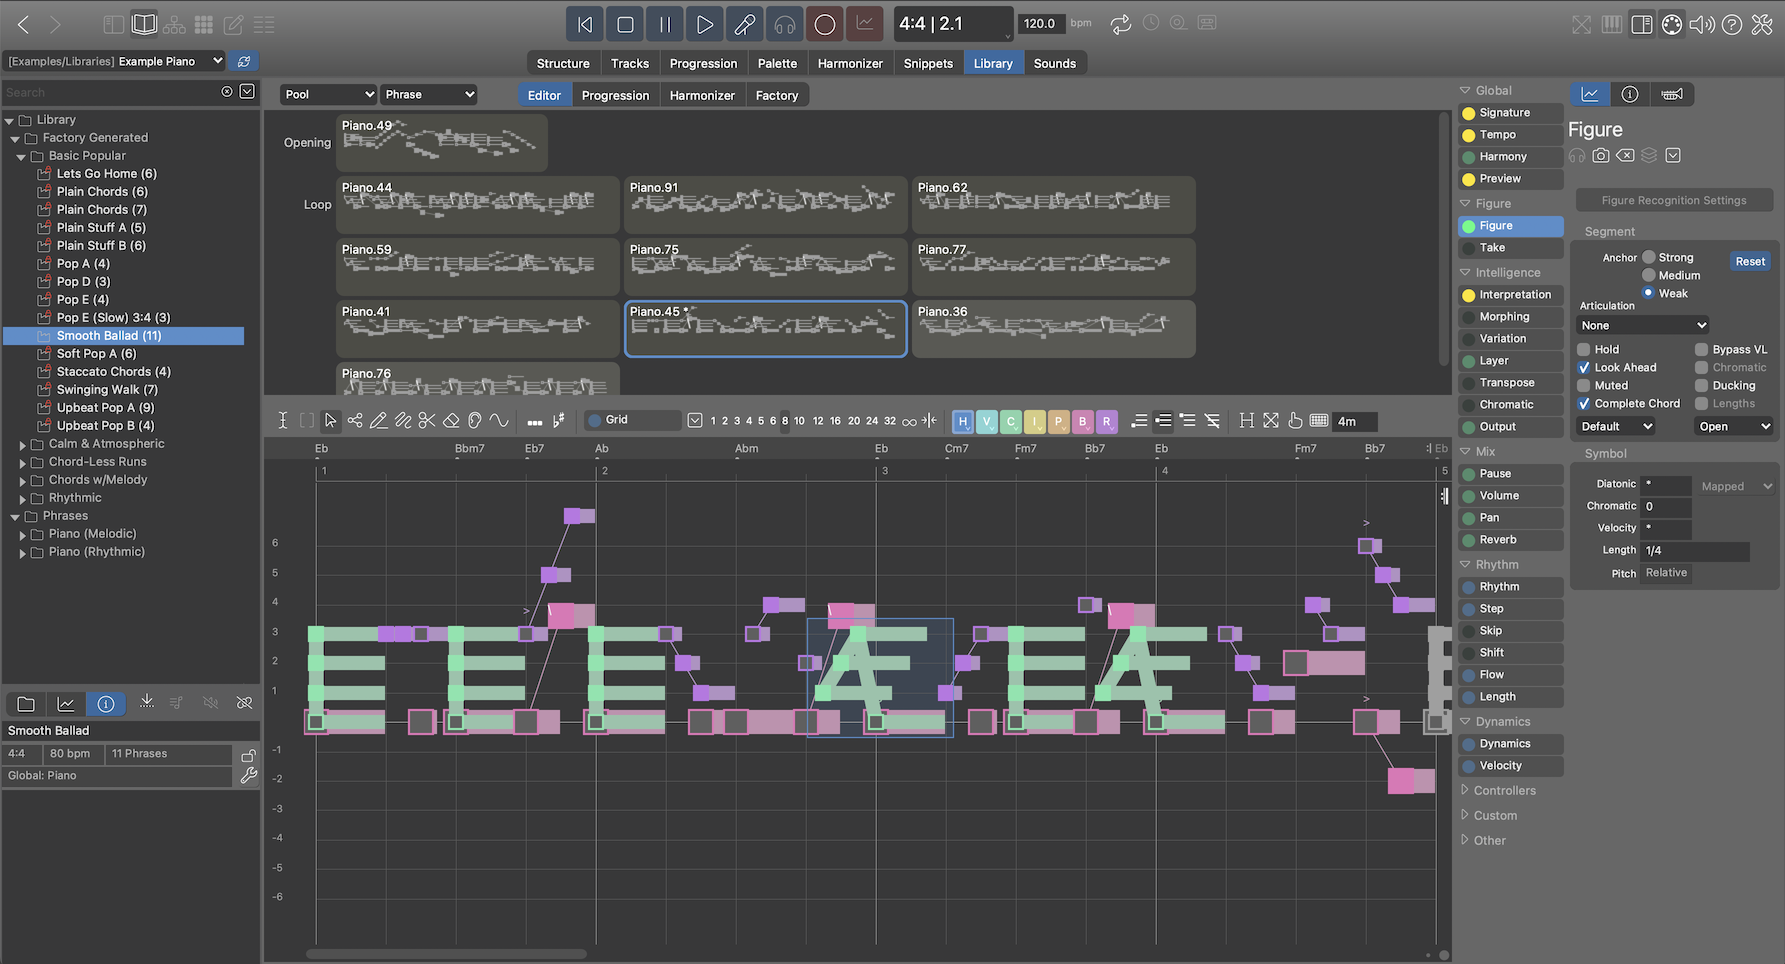Click the rewind to start button
Image resolution: width=1785 pixels, height=964 pixels.
coord(585,24)
